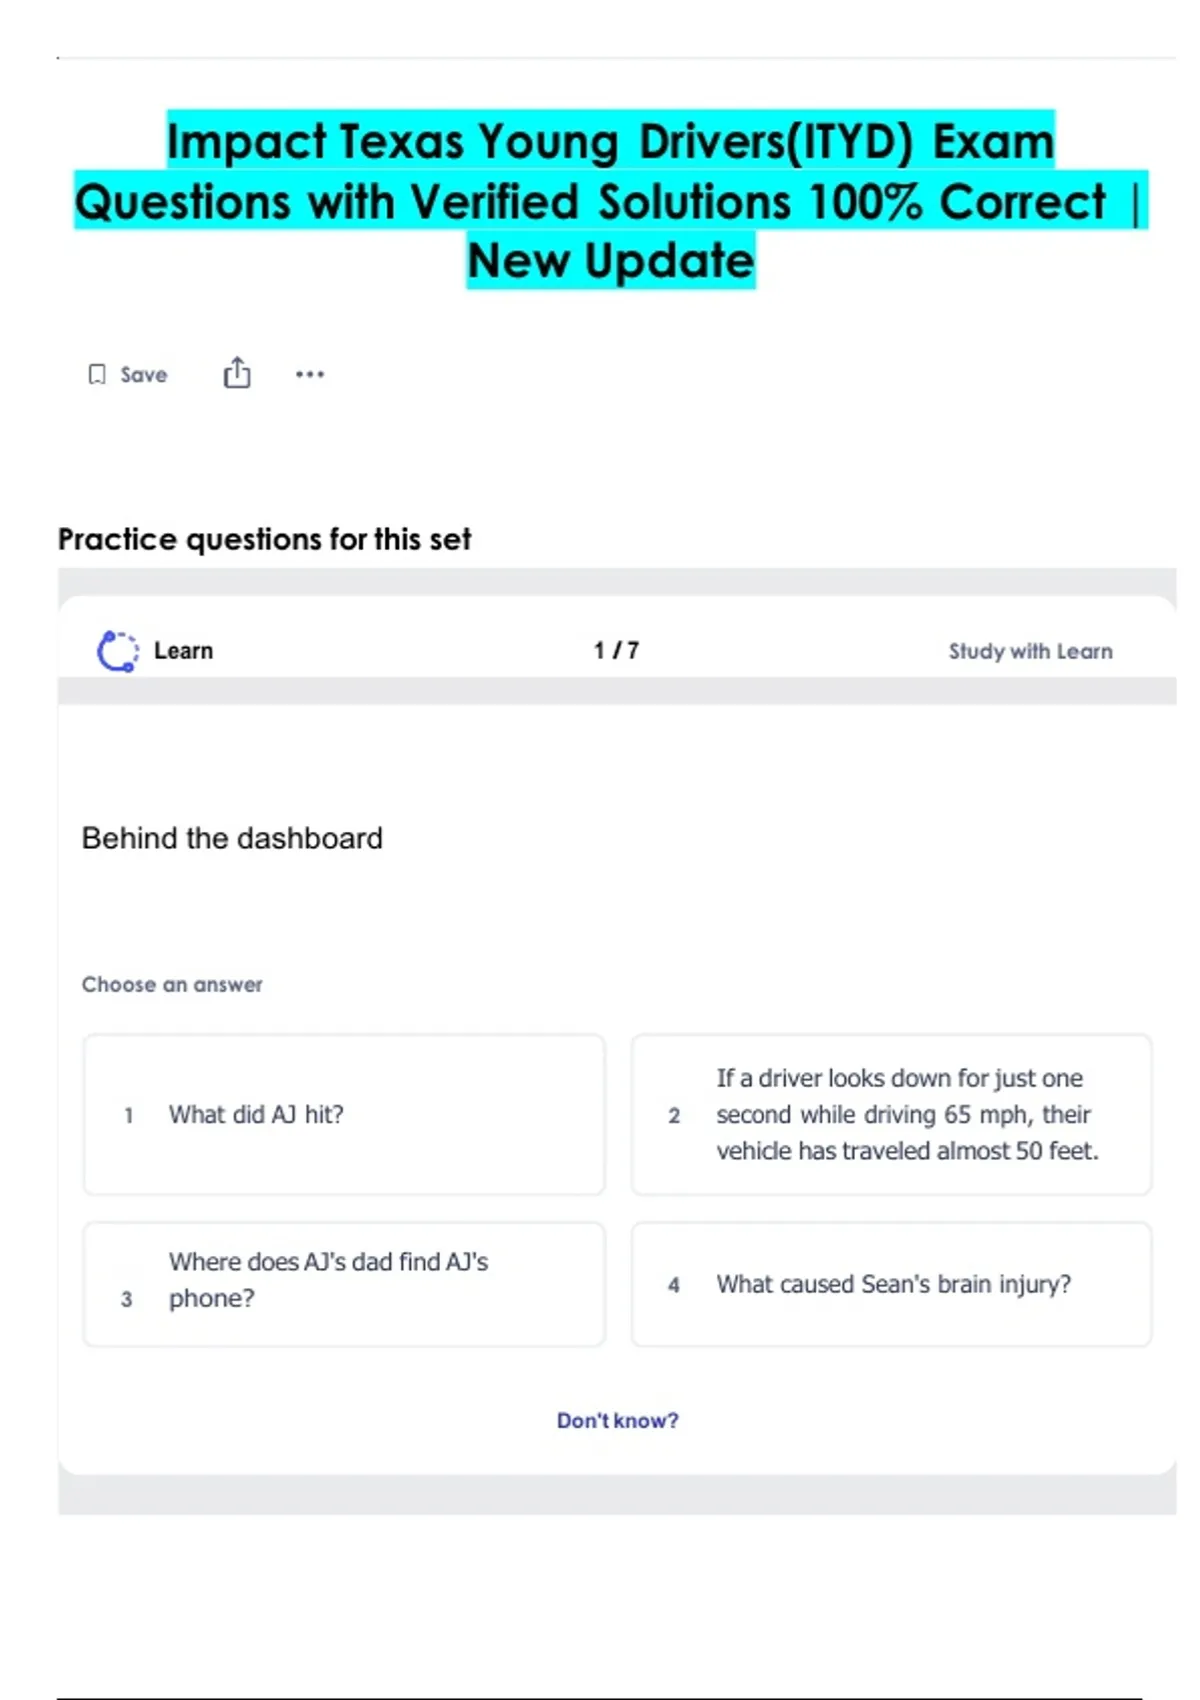
Task: Click the circular Learn mode icon
Action: 118,651
